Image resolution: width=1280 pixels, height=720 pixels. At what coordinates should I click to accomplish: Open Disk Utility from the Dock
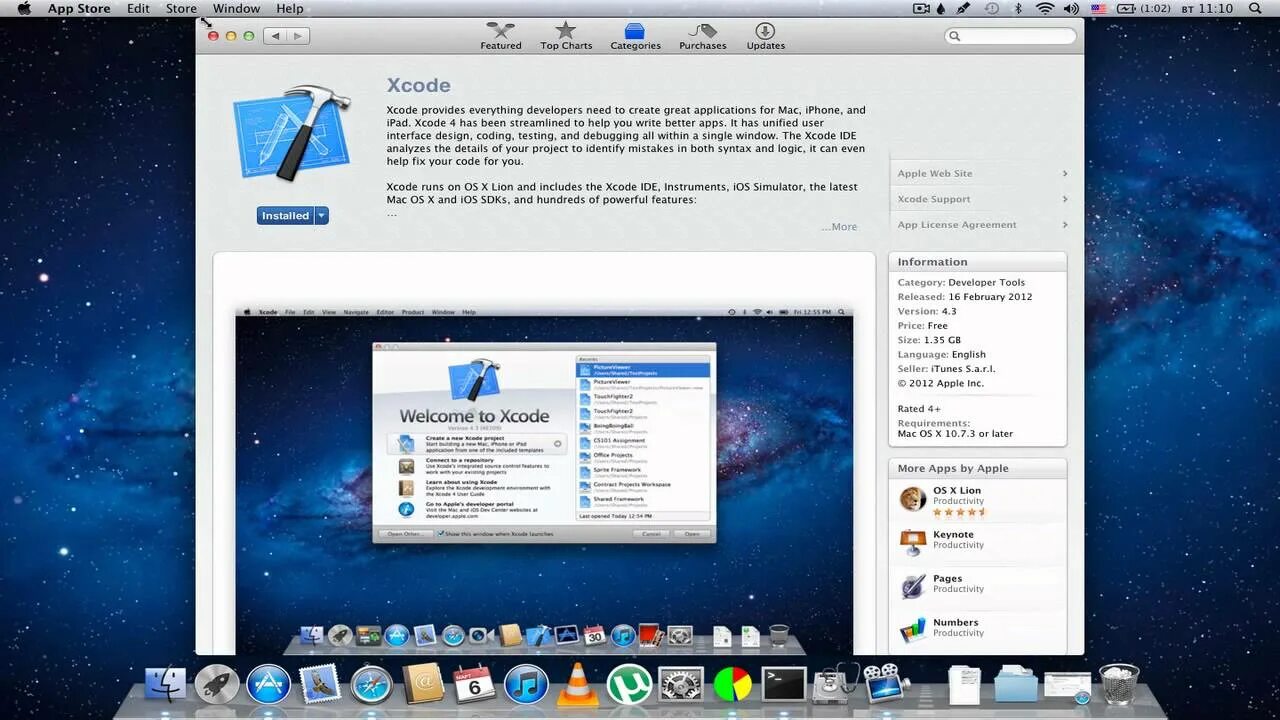pyautogui.click(x=836, y=685)
